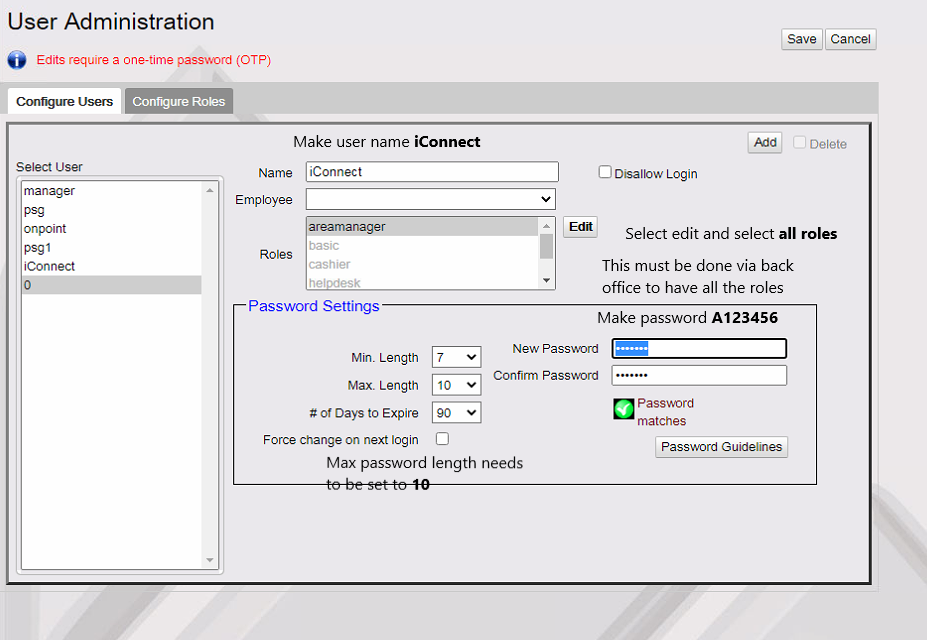Click the Cancel button
This screenshot has height=640, width=927.
click(850, 39)
